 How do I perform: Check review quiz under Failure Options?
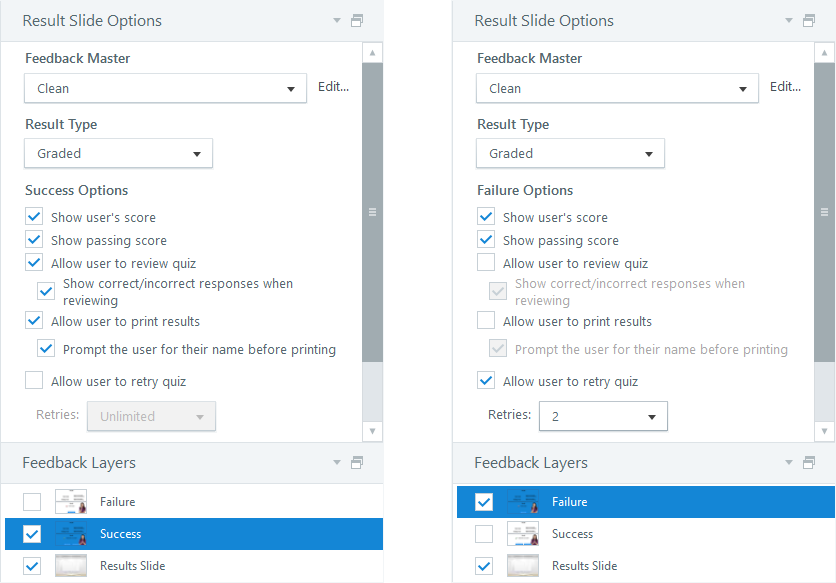(x=486, y=263)
